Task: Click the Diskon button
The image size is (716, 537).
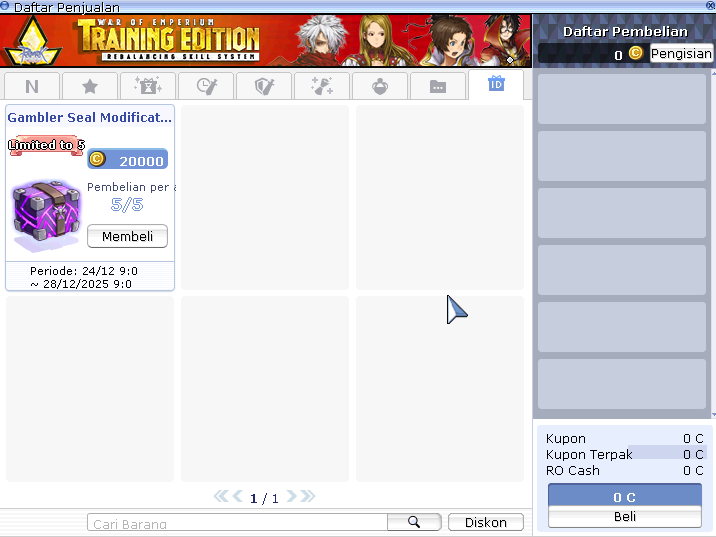Action: click(485, 522)
